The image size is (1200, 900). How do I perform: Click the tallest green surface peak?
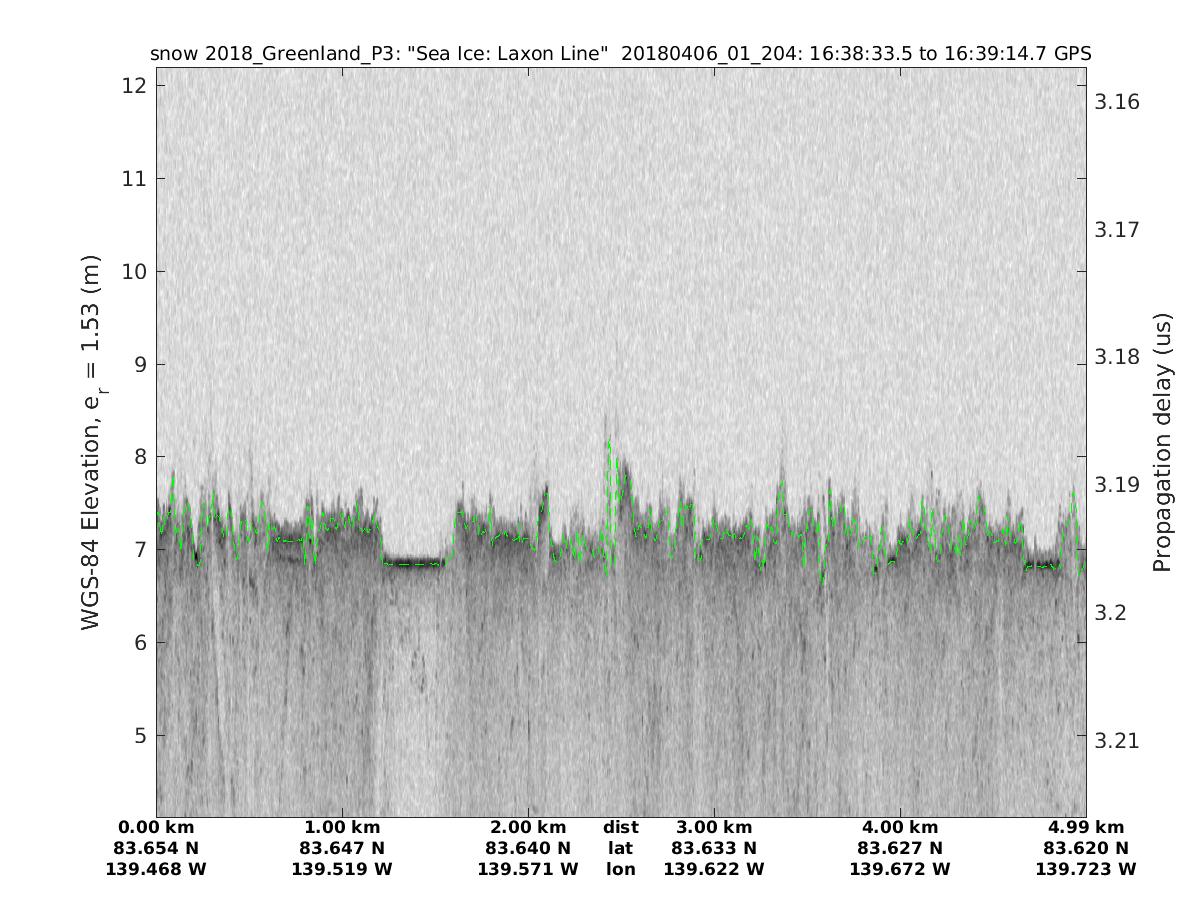608,442
